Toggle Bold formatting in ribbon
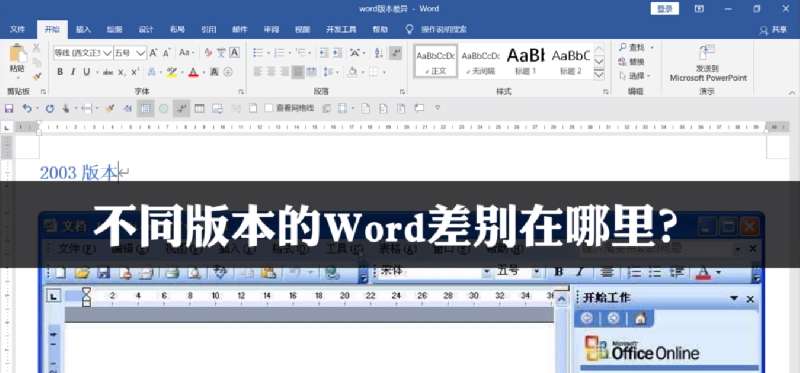The image size is (800, 373). (x=60, y=72)
